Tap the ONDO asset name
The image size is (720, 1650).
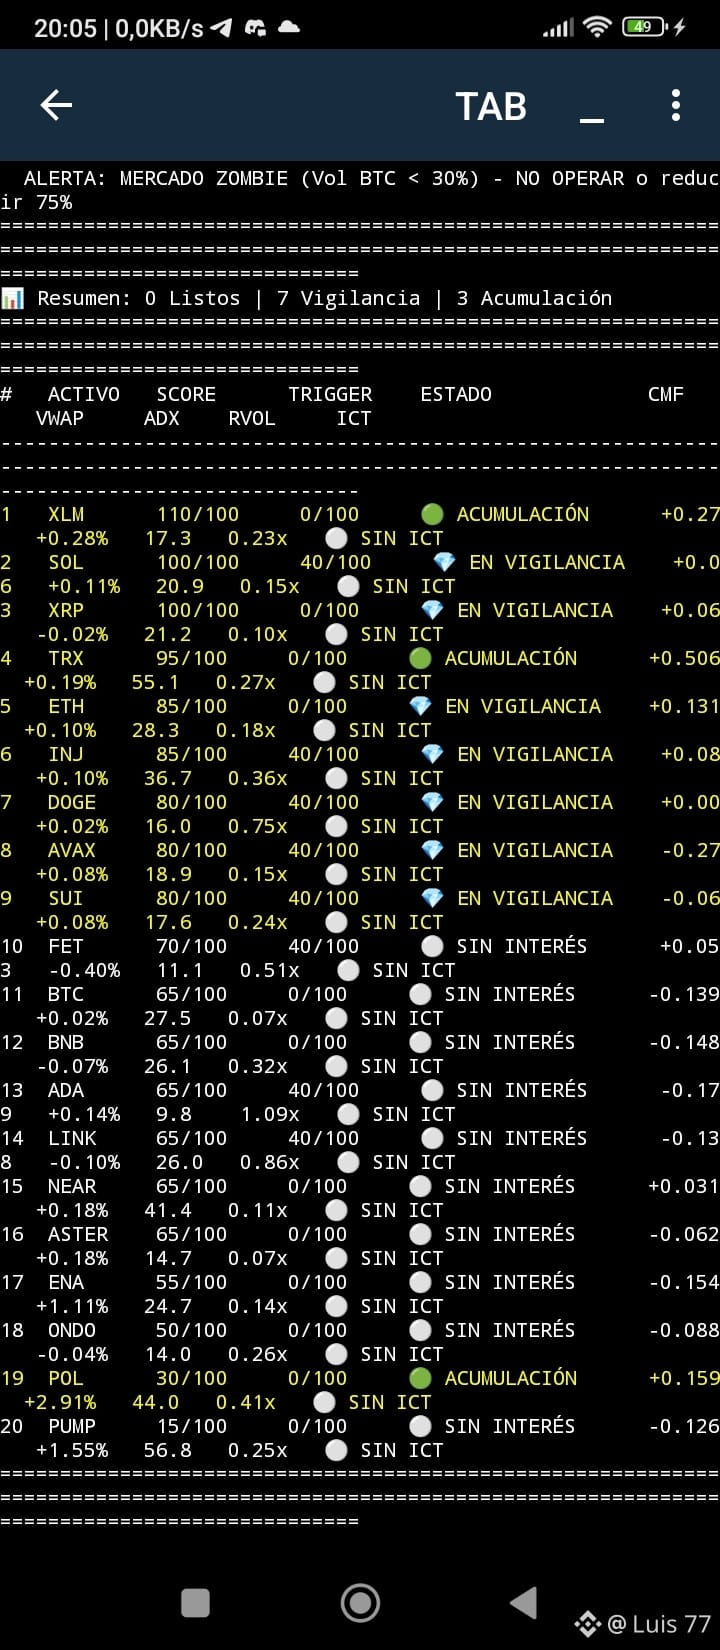tap(72, 1331)
